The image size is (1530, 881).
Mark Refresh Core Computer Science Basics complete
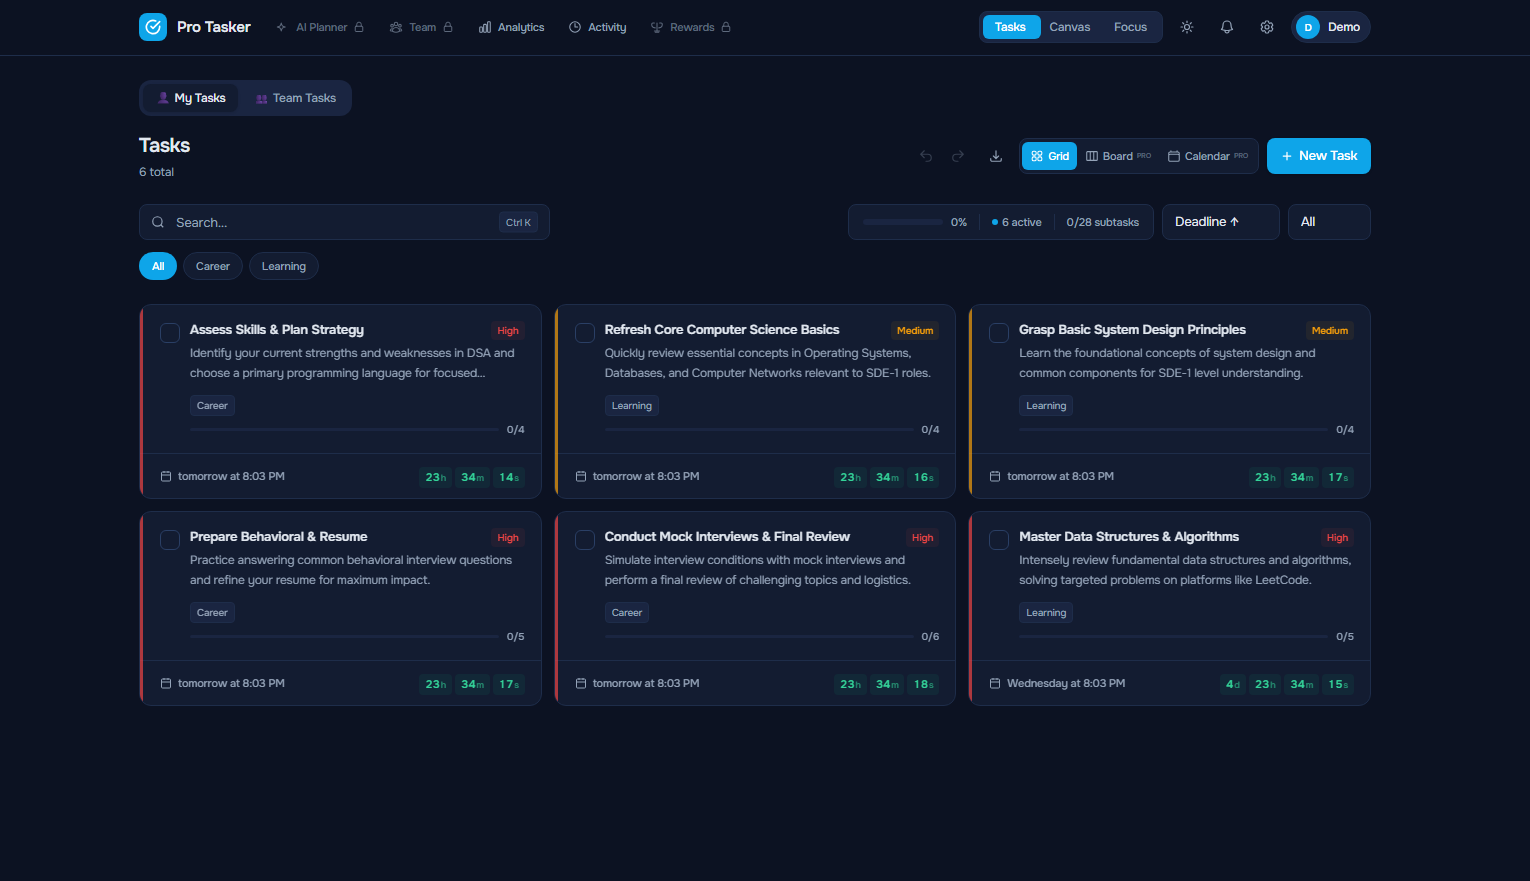585,333
